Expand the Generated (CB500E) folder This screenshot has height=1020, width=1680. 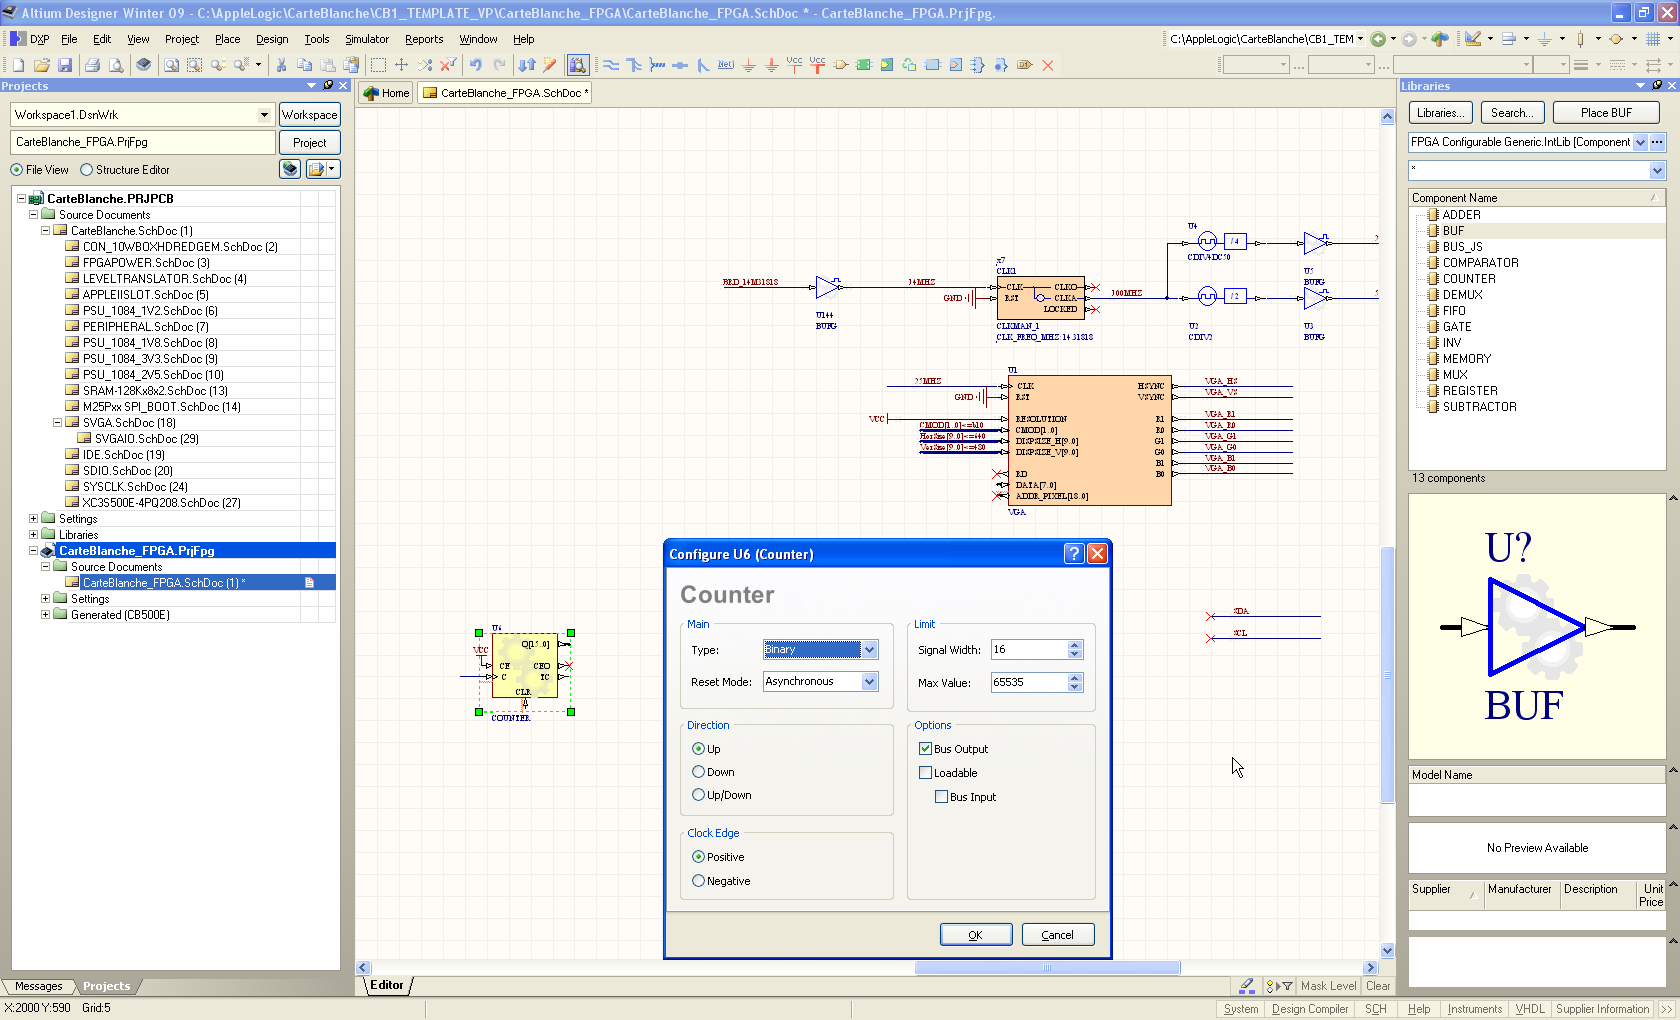pyautogui.click(x=45, y=615)
